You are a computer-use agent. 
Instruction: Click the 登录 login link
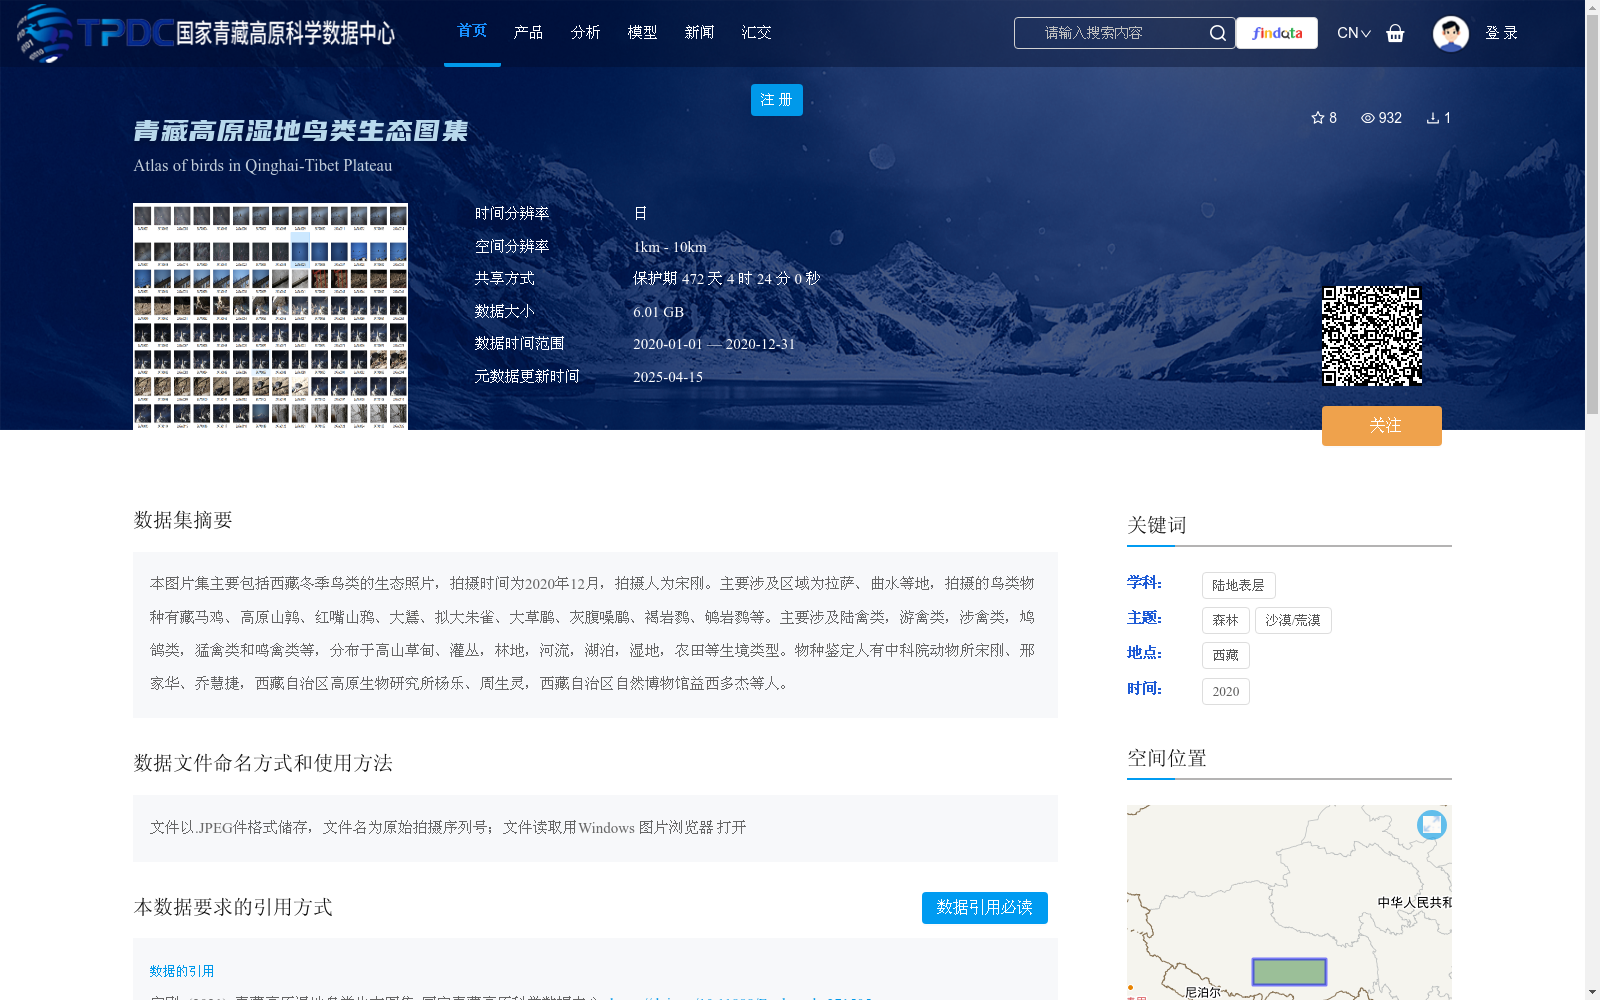(1502, 32)
